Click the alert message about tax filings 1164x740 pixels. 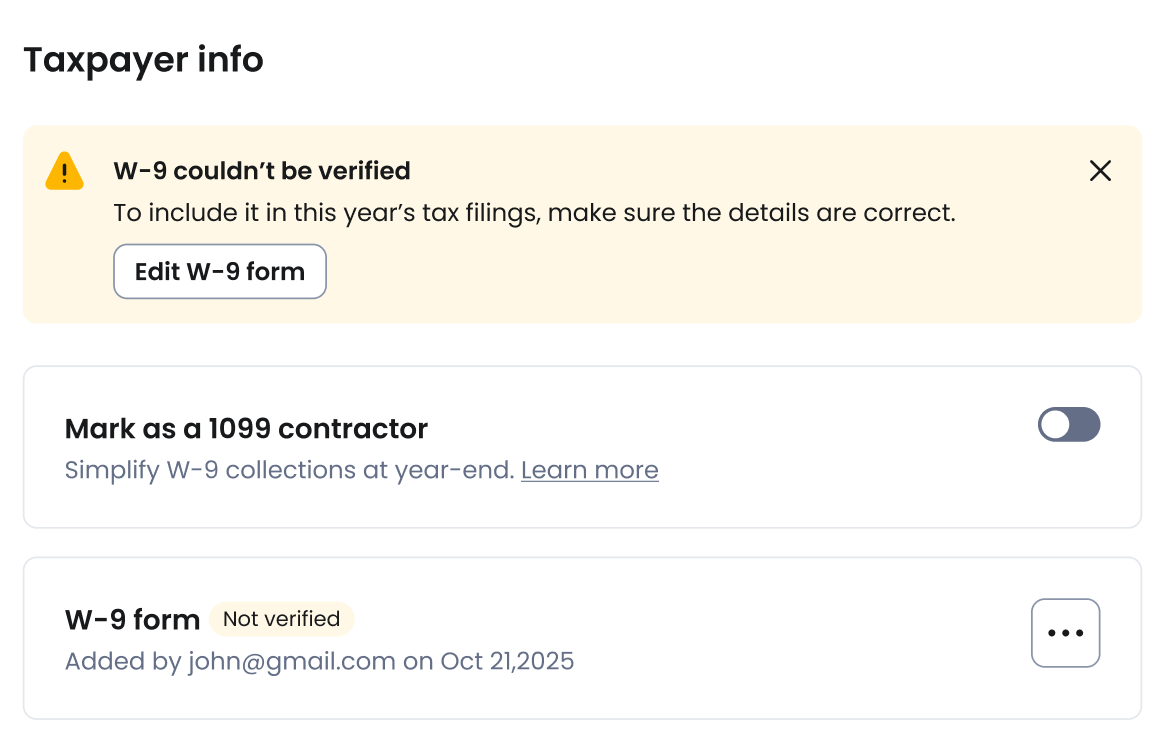point(534,213)
